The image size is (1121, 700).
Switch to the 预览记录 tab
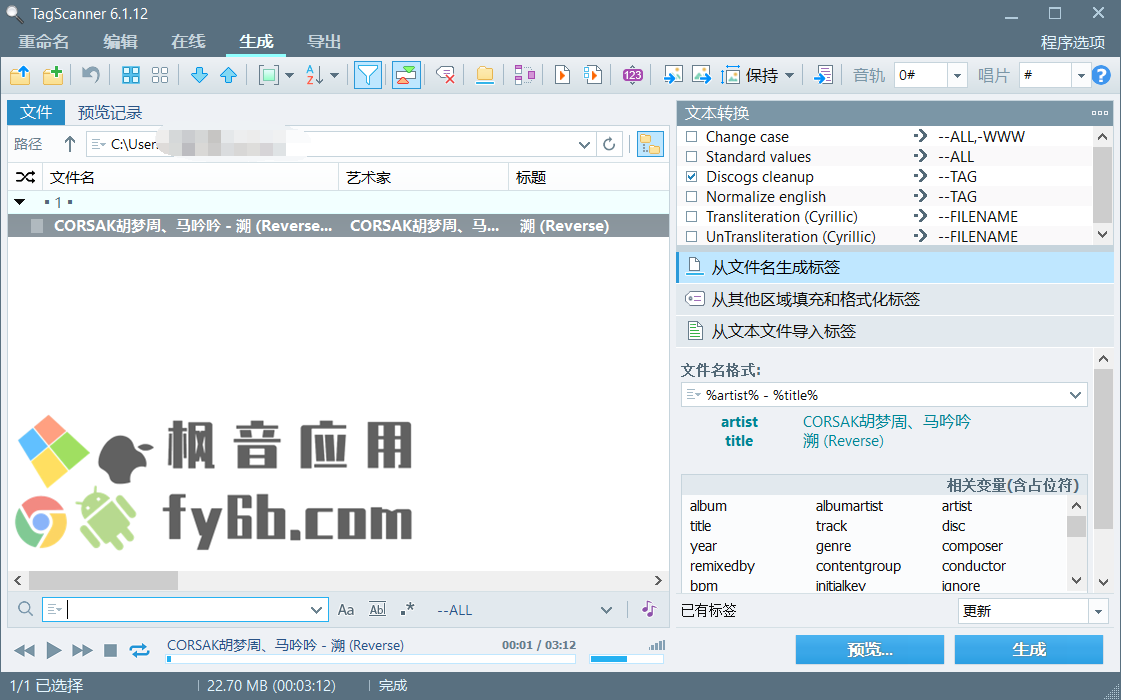pos(110,113)
